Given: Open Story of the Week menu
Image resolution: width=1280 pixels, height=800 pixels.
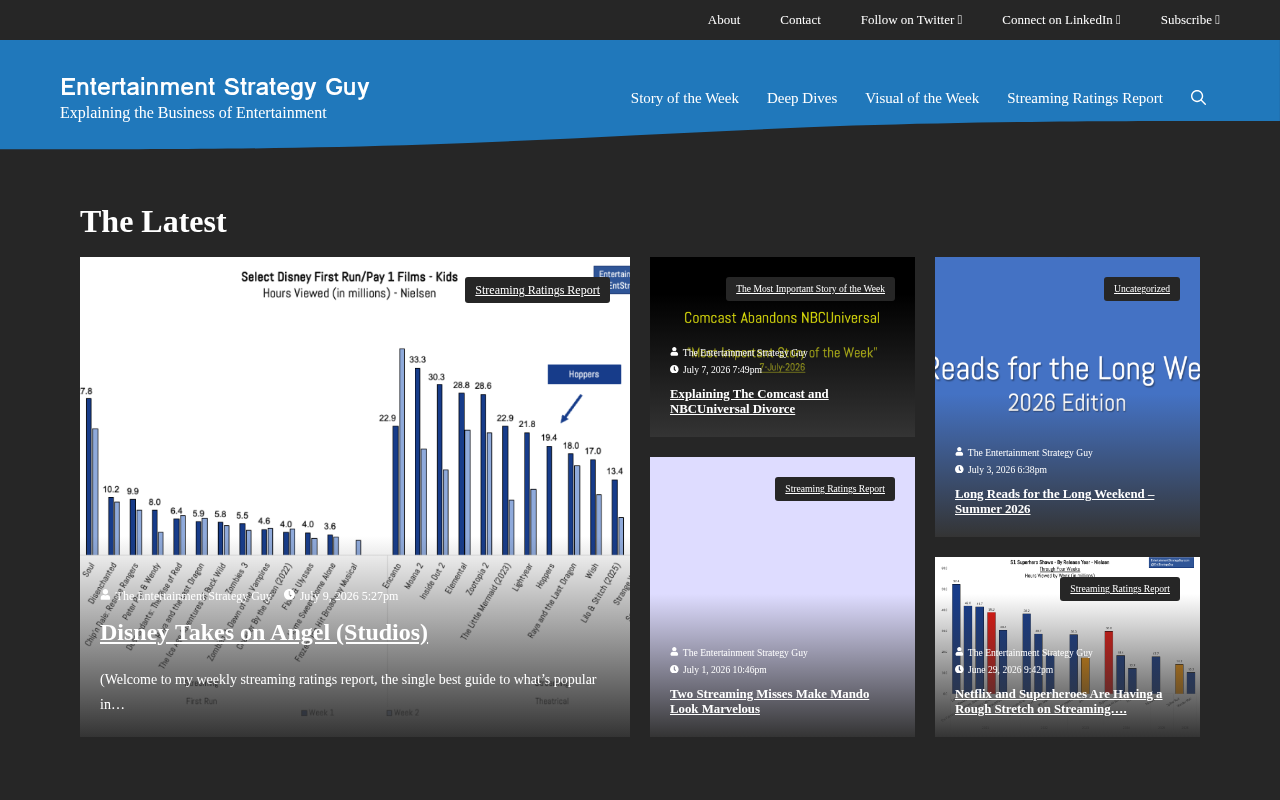Looking at the screenshot, I should 685,98.
